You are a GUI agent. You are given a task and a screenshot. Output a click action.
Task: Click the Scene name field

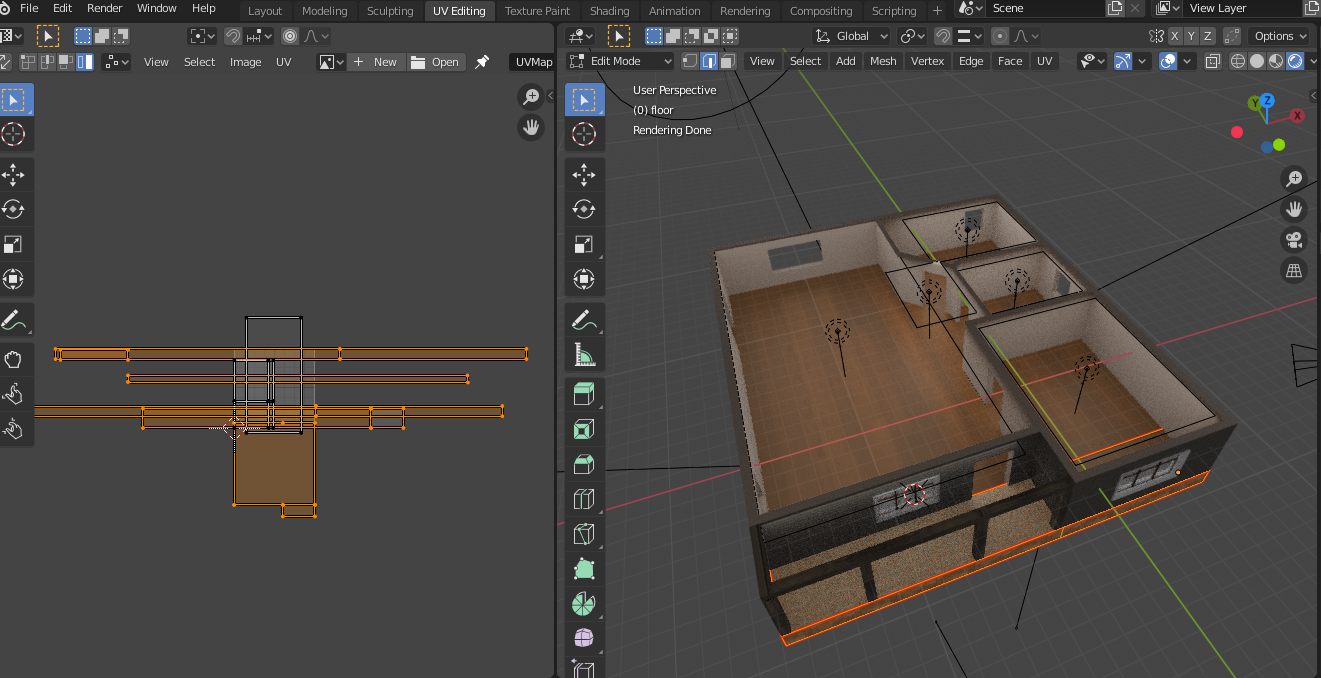pos(1040,9)
